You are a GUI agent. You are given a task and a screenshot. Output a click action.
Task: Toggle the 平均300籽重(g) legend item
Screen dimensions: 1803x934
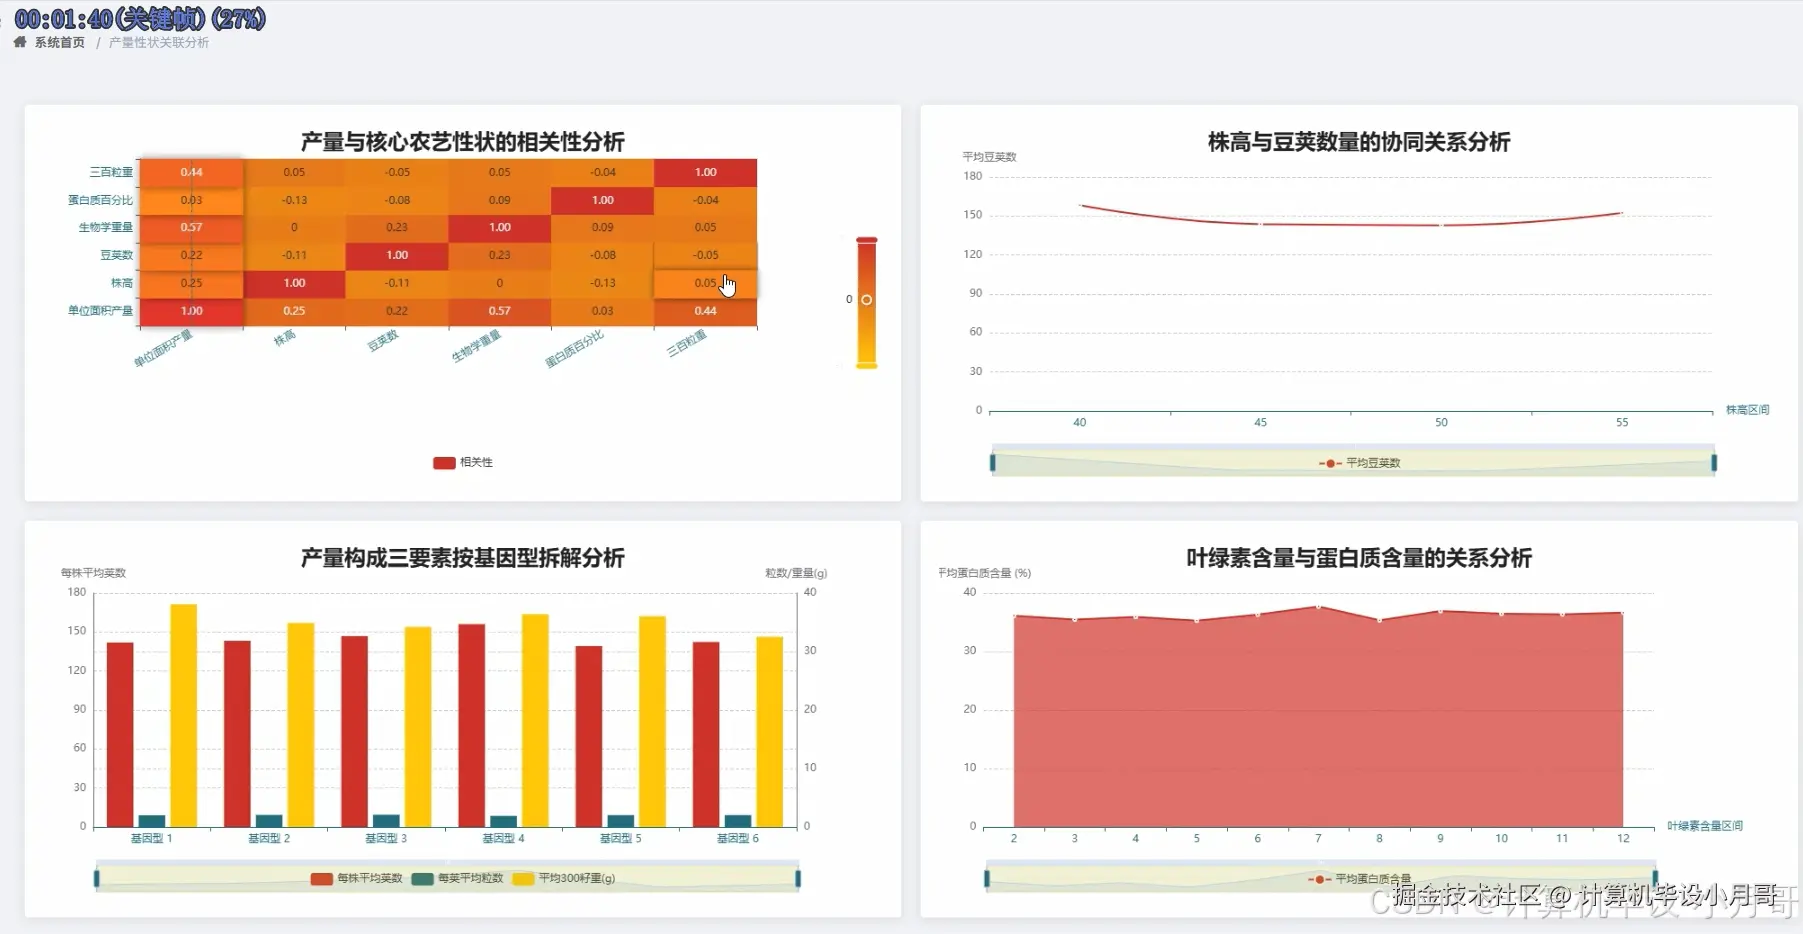coord(564,878)
